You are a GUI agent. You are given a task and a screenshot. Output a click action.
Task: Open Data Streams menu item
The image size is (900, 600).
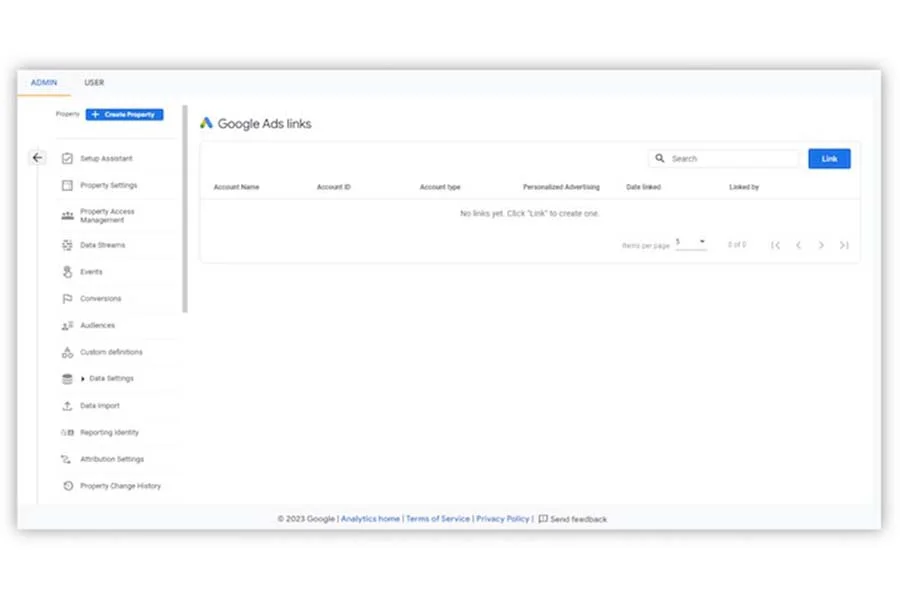coord(103,245)
